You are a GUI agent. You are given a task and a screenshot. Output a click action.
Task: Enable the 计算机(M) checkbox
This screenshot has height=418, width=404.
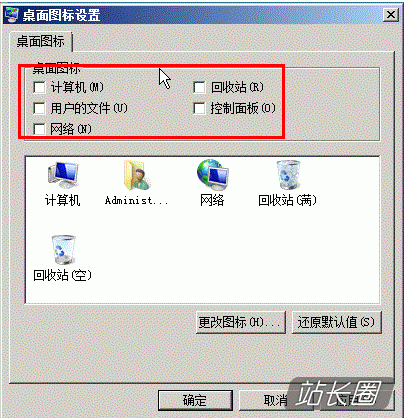(39, 87)
